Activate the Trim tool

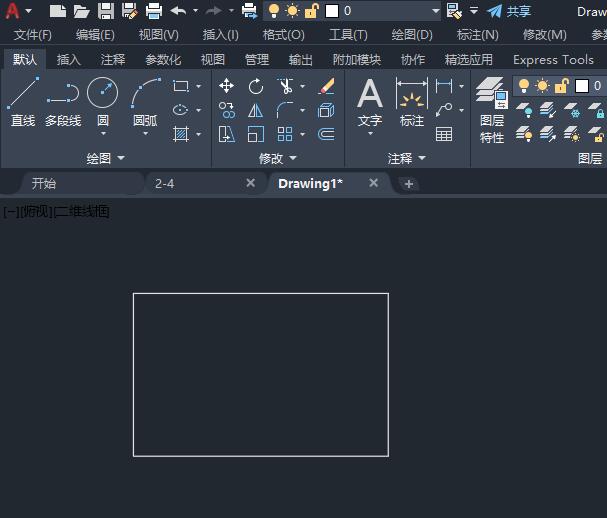point(285,86)
